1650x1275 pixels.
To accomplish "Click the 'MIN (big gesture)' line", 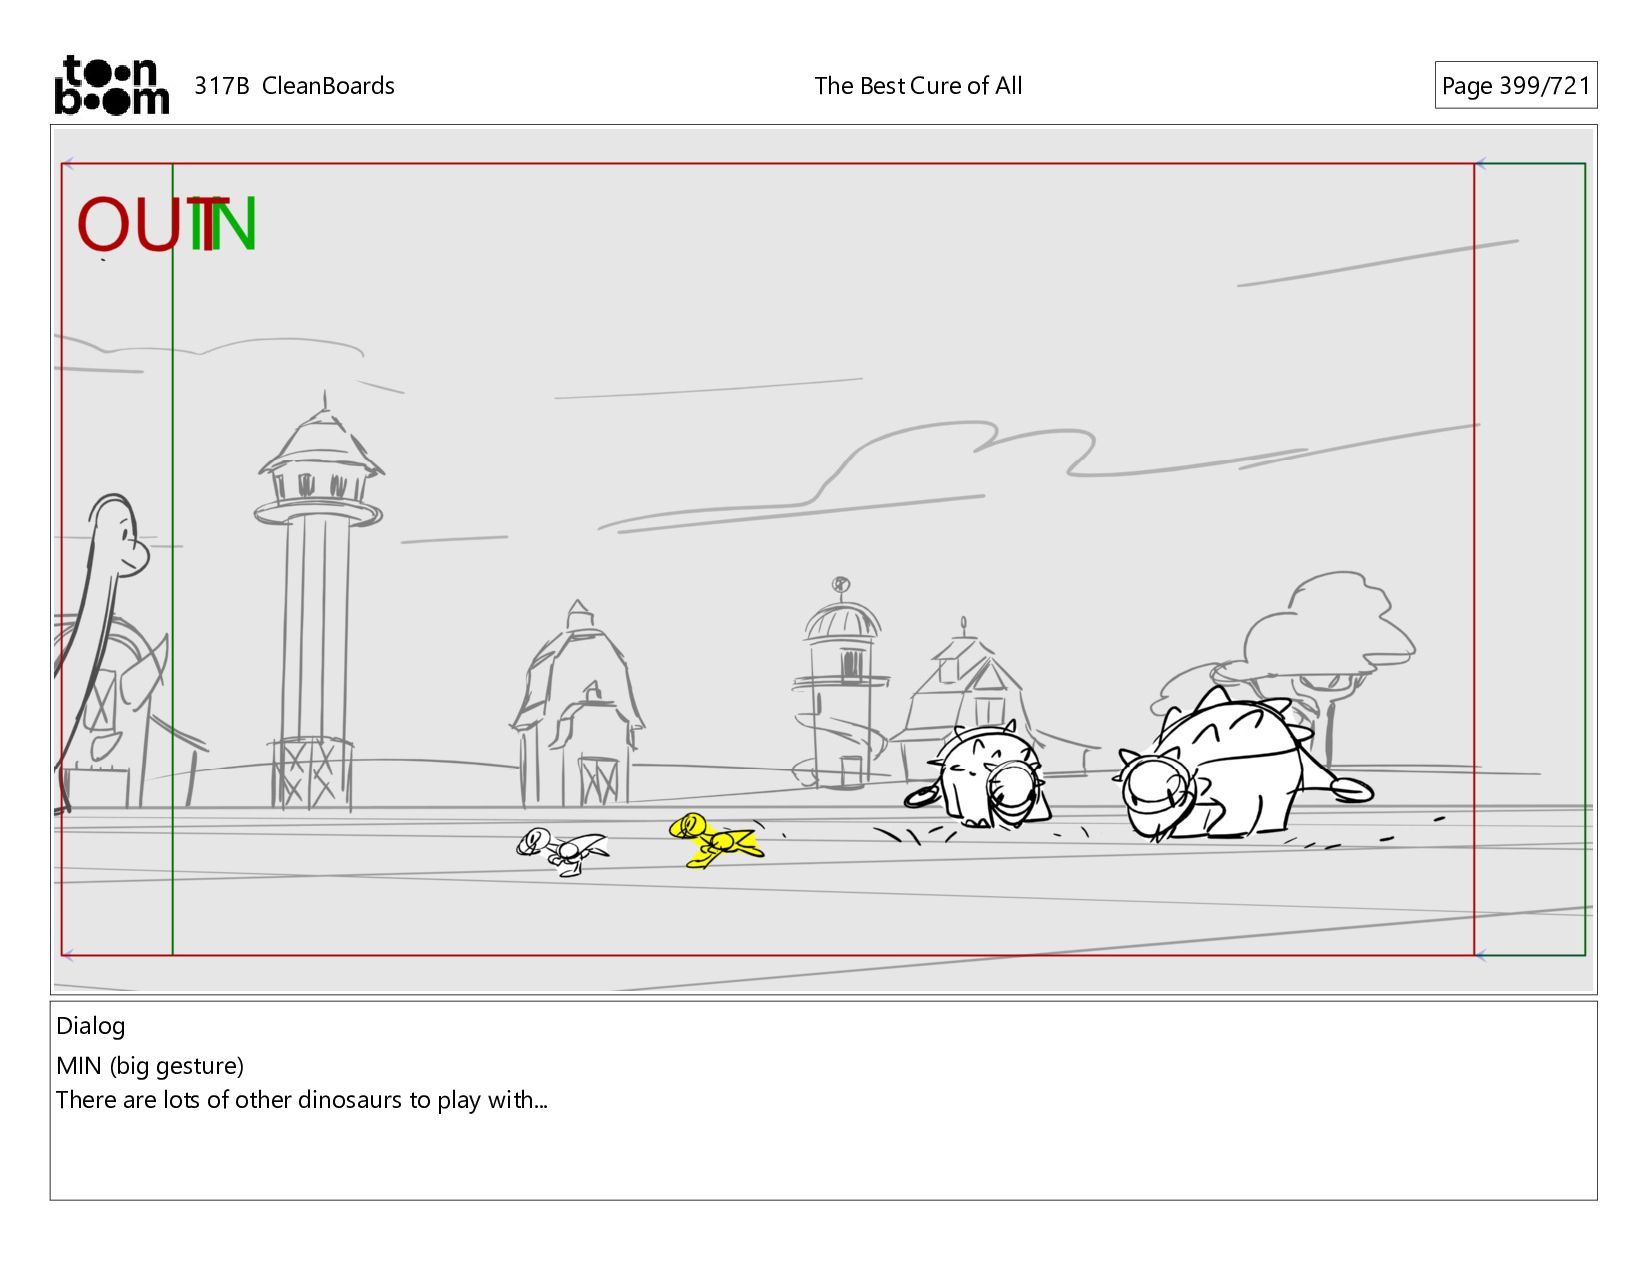I will 150,1066.
